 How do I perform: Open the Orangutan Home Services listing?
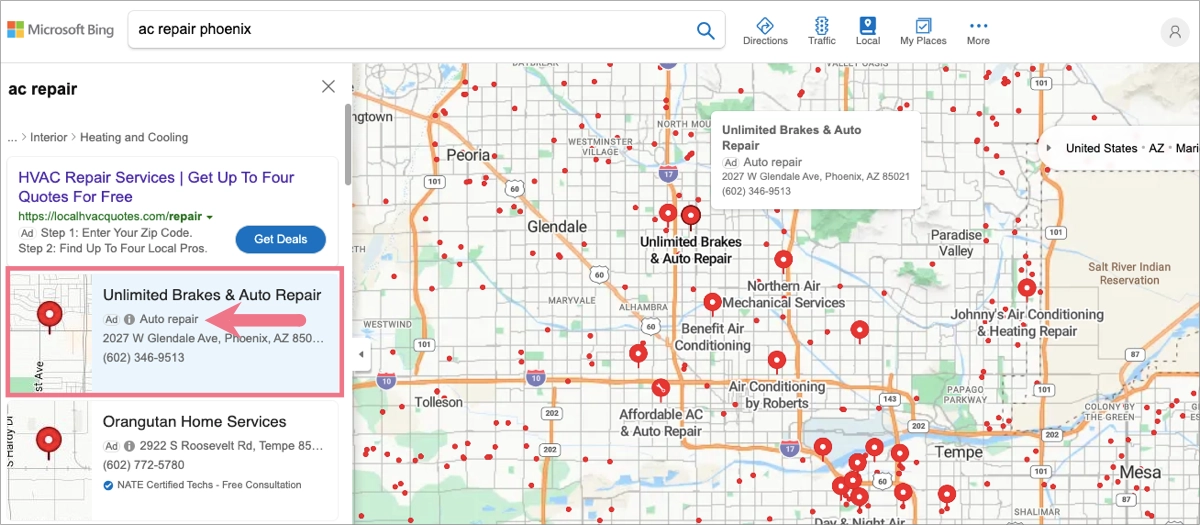point(195,421)
